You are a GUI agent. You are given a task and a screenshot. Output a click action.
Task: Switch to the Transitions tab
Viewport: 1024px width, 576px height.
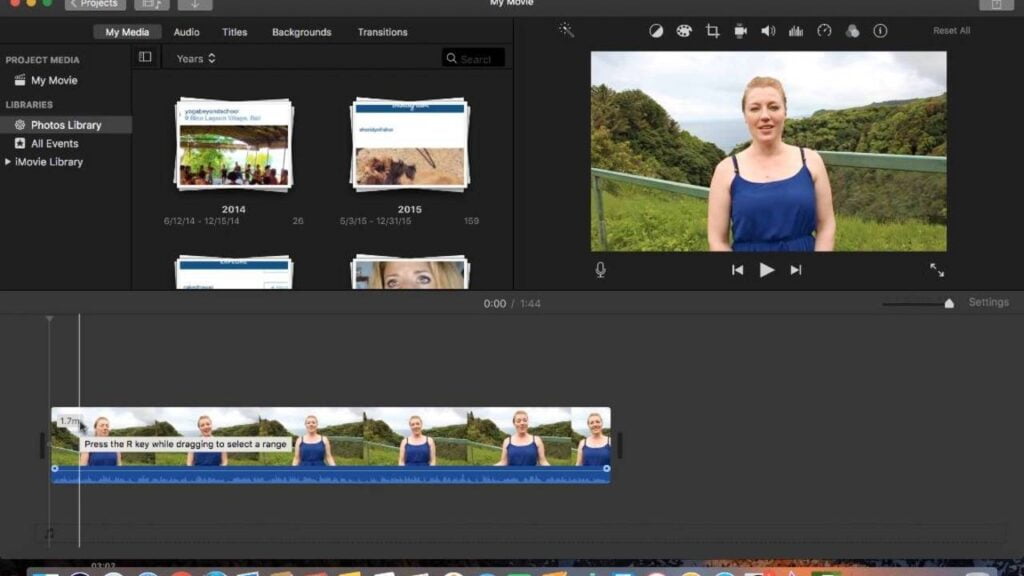pyautogui.click(x=382, y=32)
